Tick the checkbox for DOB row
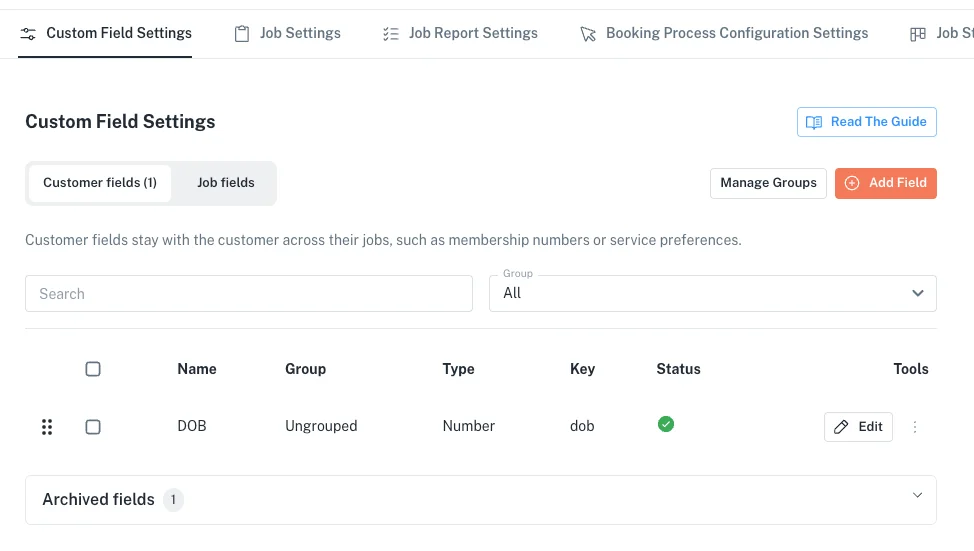This screenshot has height=551, width=974. point(93,427)
